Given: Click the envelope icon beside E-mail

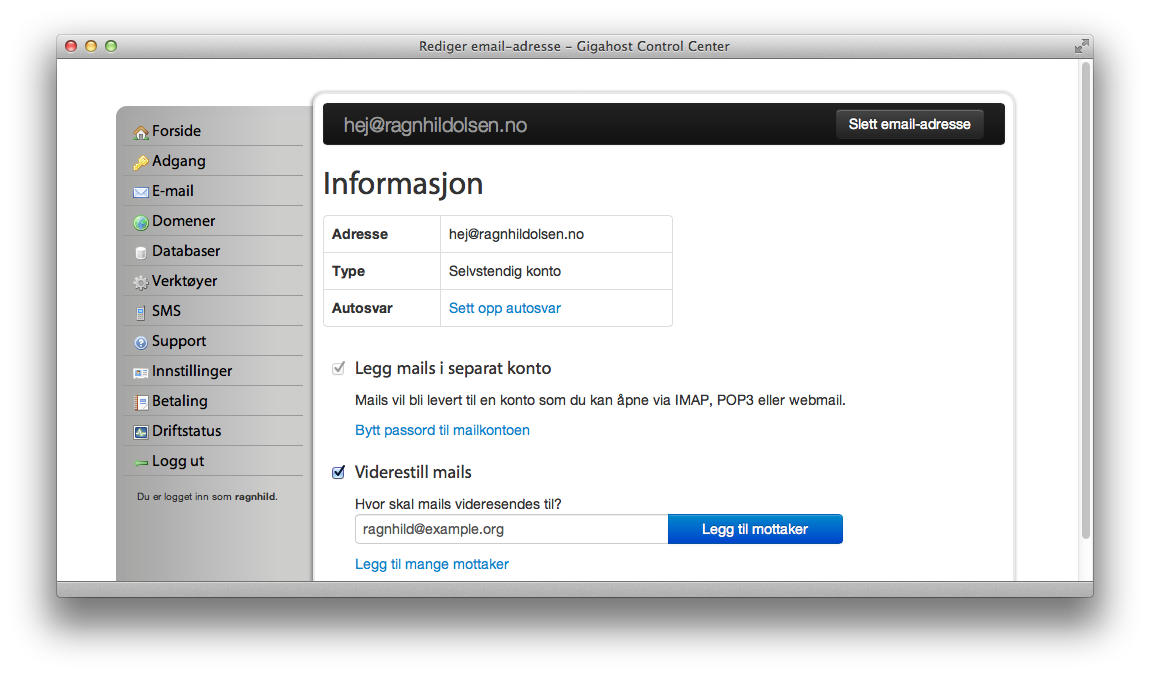Looking at the screenshot, I should point(141,192).
